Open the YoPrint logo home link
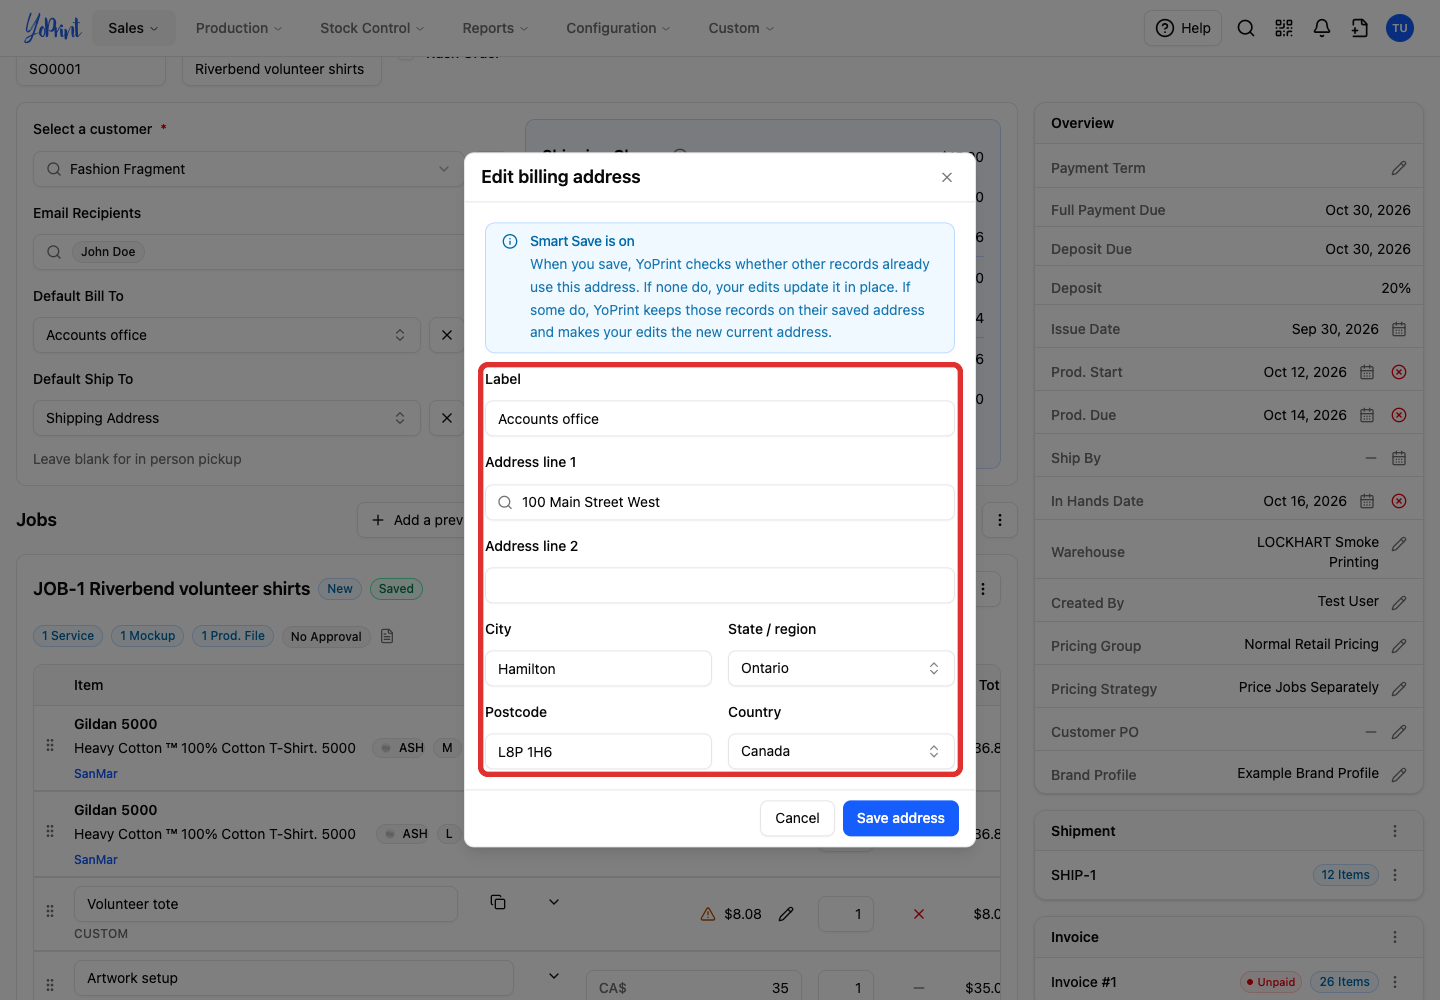The width and height of the screenshot is (1440, 1000). [52, 28]
